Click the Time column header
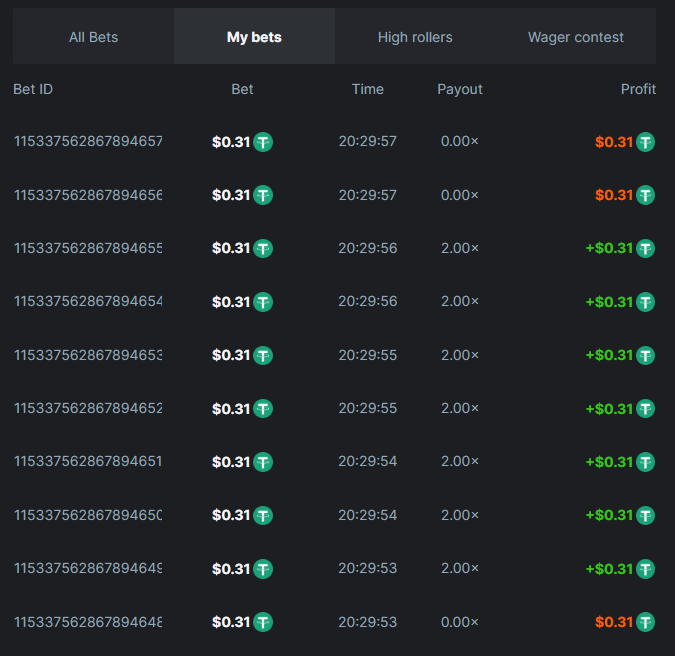This screenshot has width=675, height=656. tap(368, 89)
